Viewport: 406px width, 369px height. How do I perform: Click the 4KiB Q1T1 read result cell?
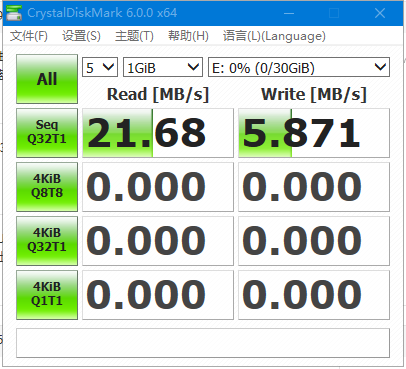(x=158, y=295)
